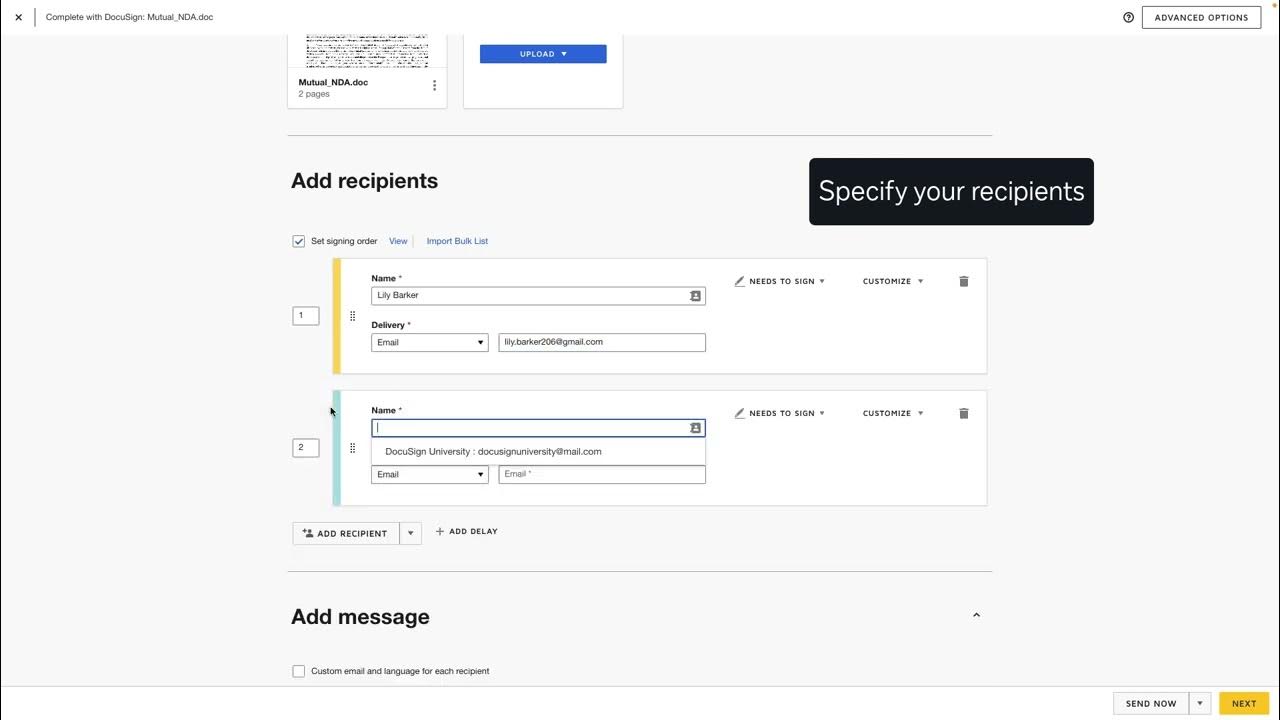Open delivery method Email dropdown for recipient 1

429,343
